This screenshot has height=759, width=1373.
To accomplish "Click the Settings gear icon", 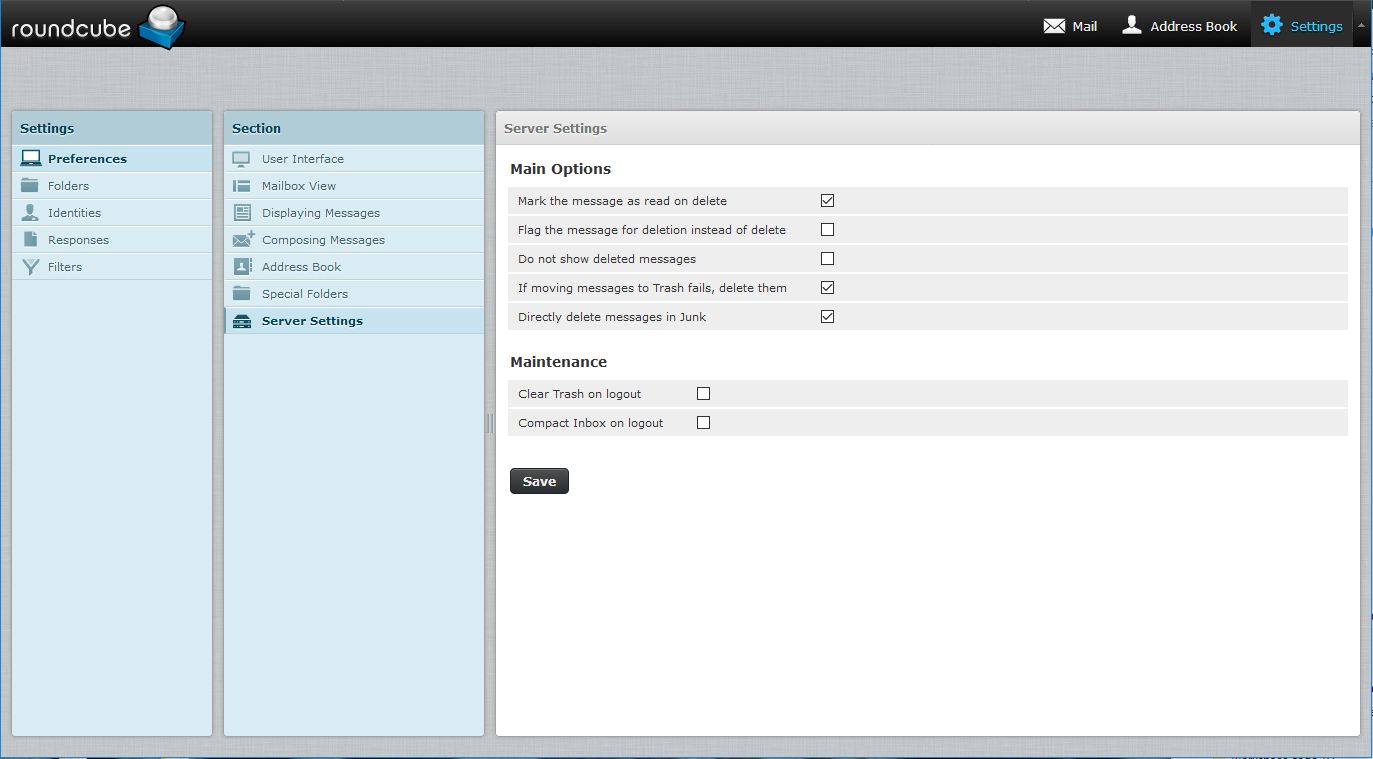I will pyautogui.click(x=1271, y=26).
